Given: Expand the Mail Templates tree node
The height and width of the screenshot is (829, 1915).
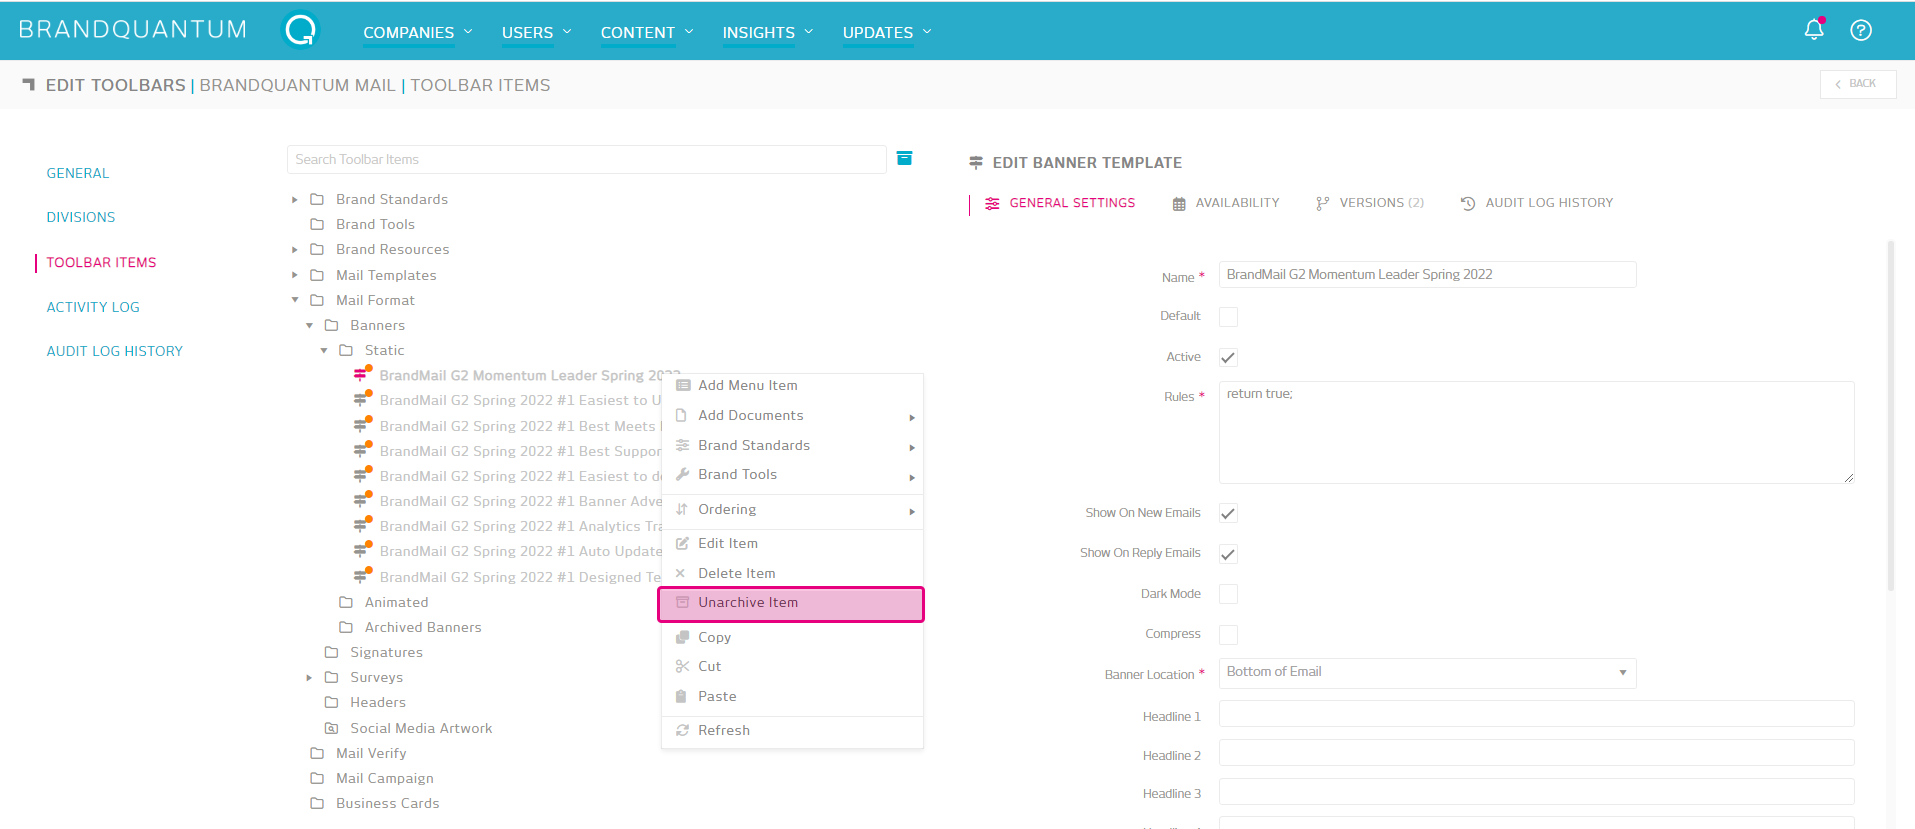Looking at the screenshot, I should (294, 275).
